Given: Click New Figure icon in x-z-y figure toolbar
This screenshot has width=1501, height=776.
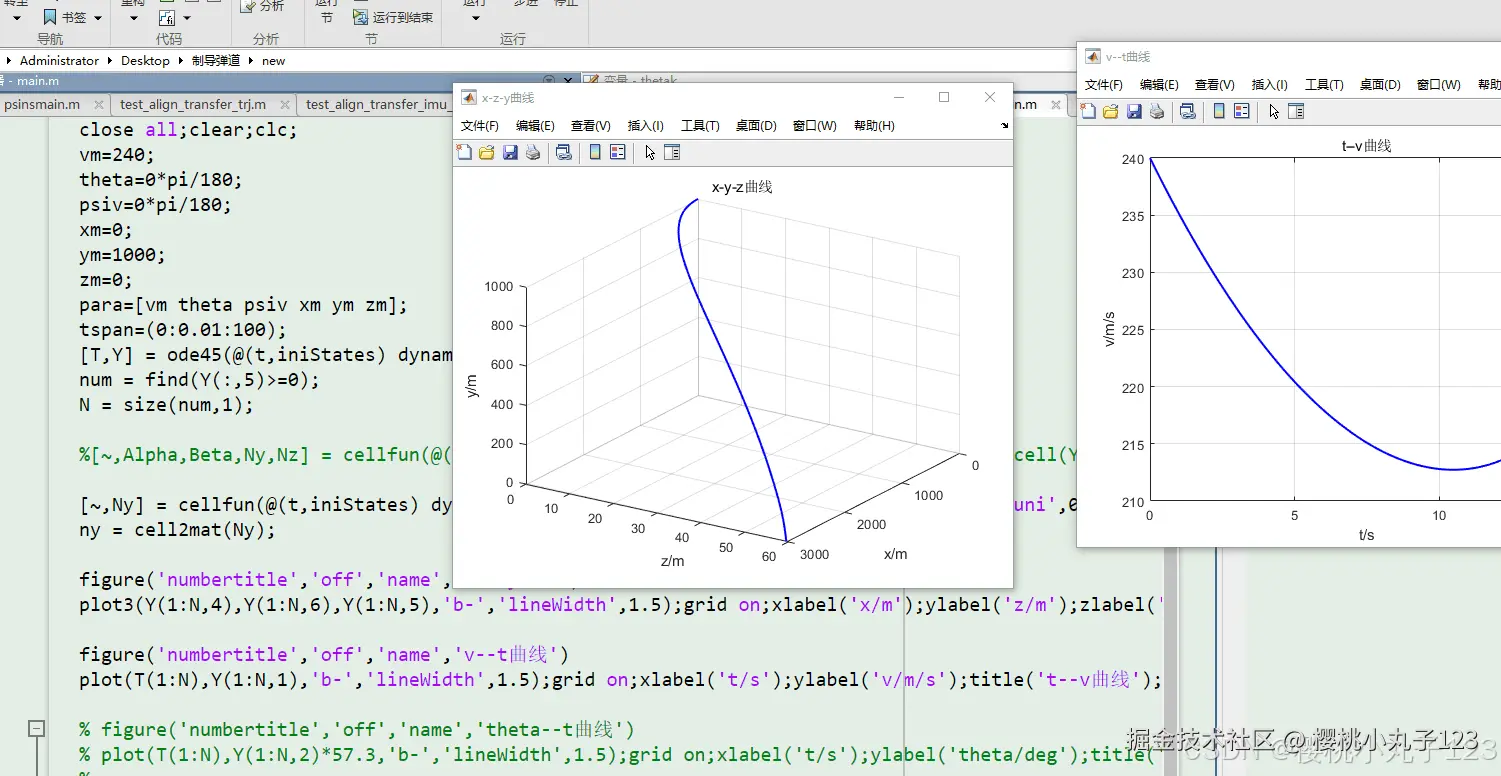Looking at the screenshot, I should click(x=464, y=152).
